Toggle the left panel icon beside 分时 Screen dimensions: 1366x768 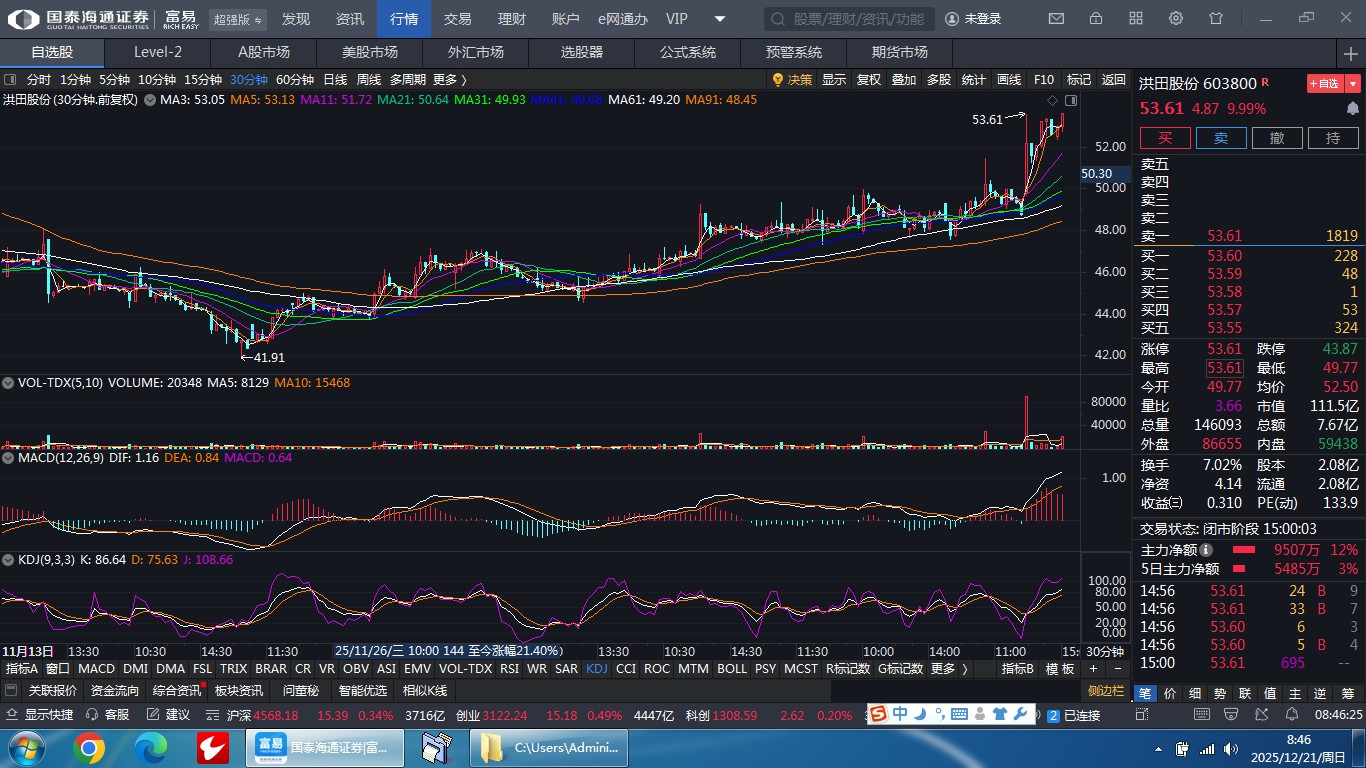pyautogui.click(x=10, y=80)
